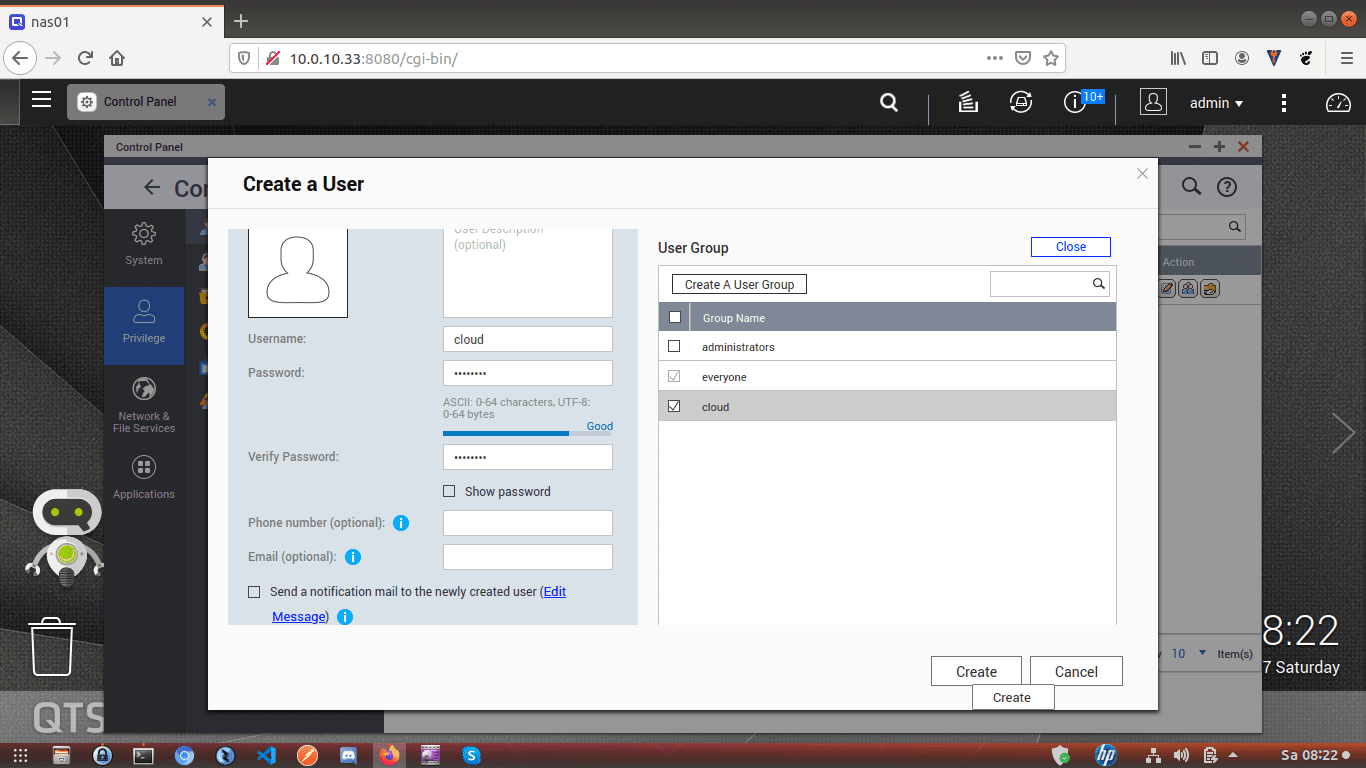Open Visual Studio Code from the taskbar

coord(266,755)
